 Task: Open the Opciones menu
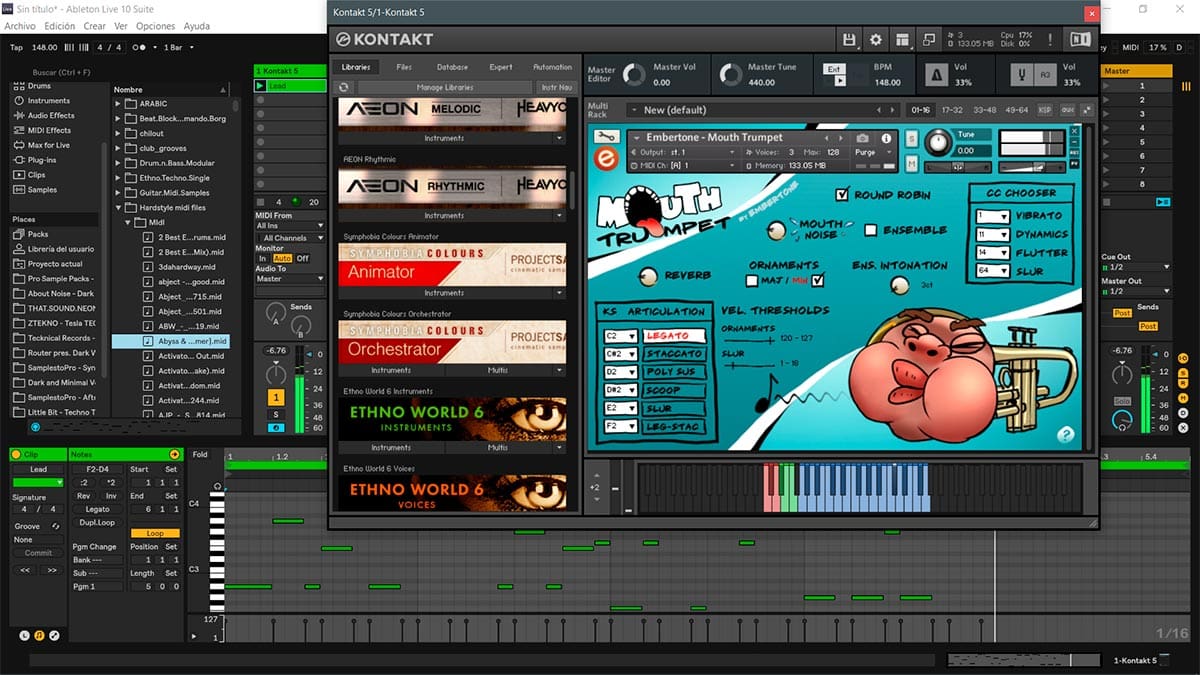[x=155, y=26]
